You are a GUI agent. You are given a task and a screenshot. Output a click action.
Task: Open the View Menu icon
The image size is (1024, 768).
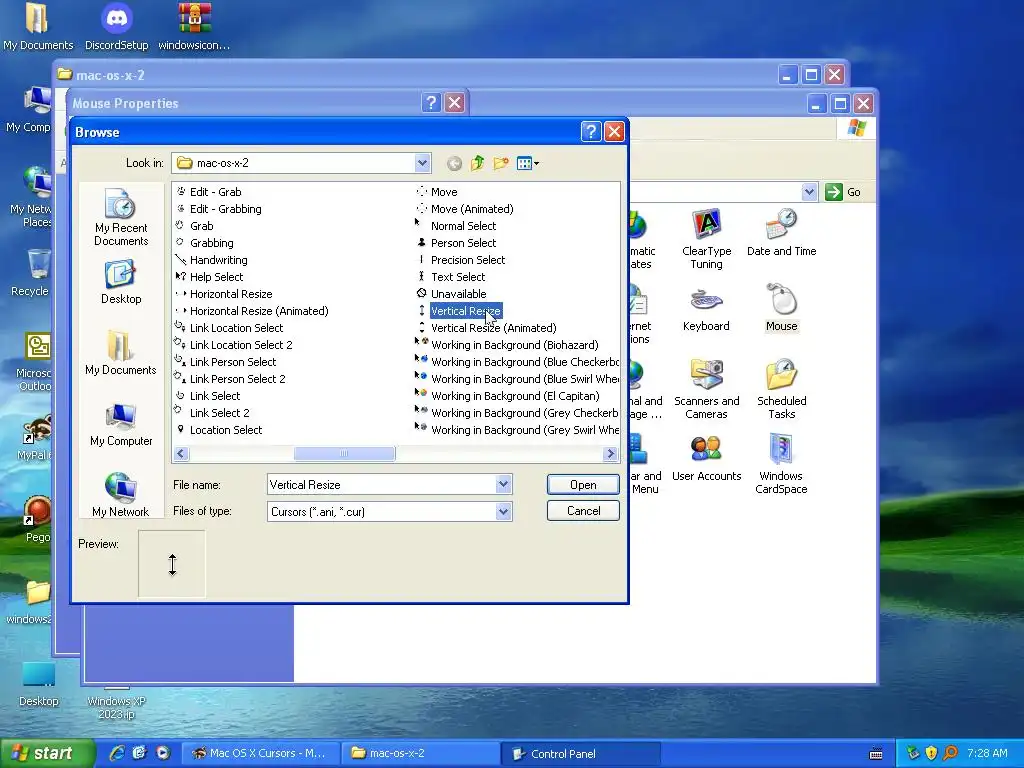pos(528,163)
